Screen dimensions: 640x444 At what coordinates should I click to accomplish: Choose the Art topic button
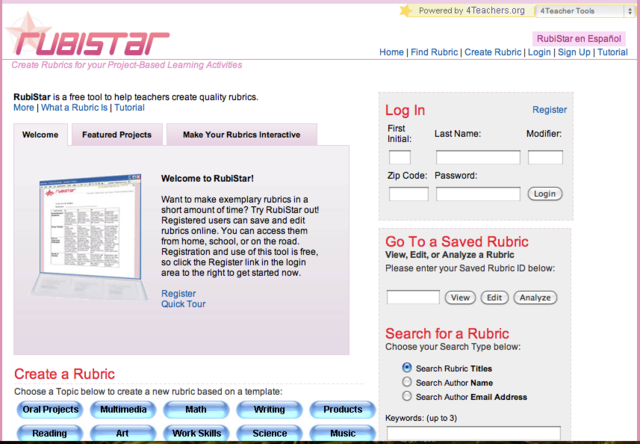click(x=123, y=433)
